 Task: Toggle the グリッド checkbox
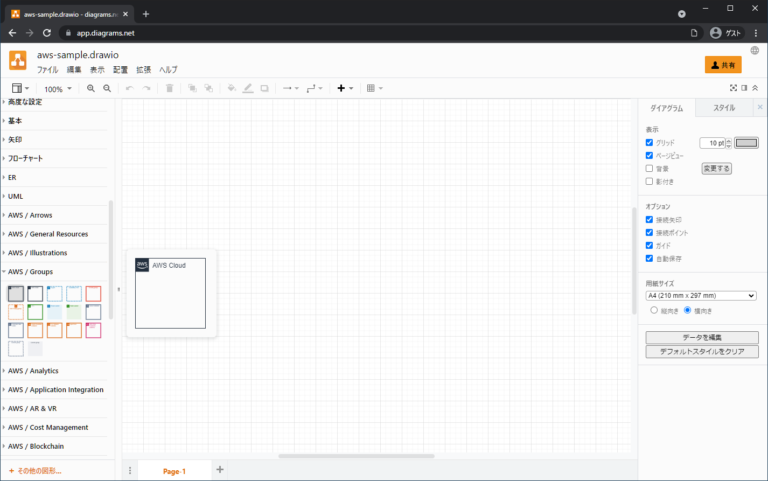[x=650, y=143]
